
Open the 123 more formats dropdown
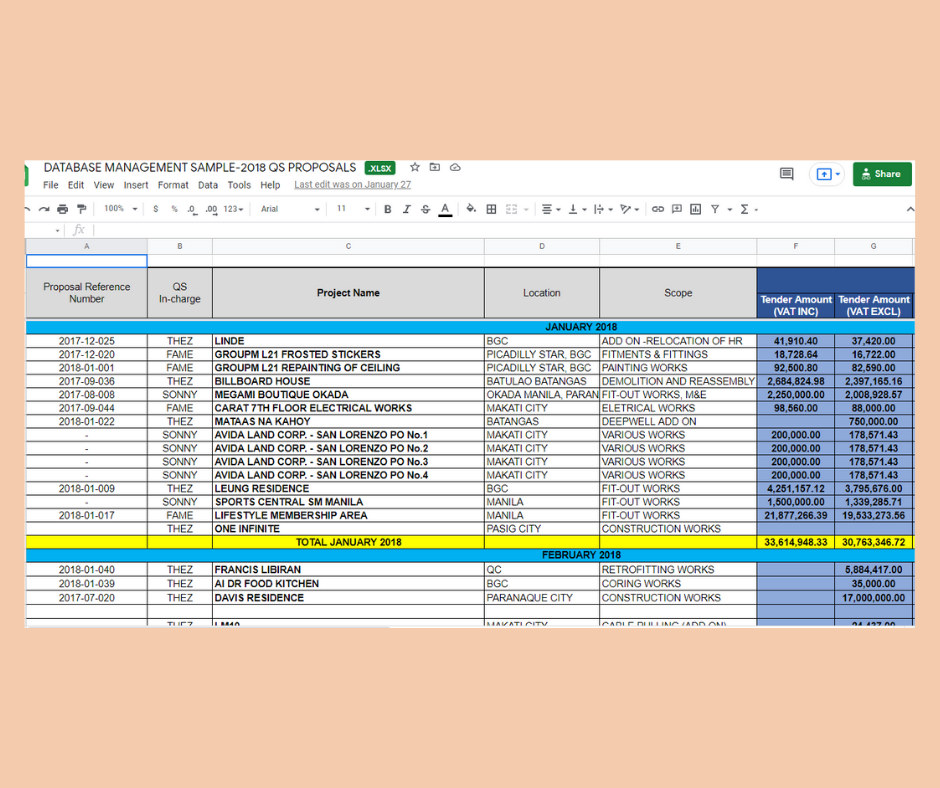233,209
